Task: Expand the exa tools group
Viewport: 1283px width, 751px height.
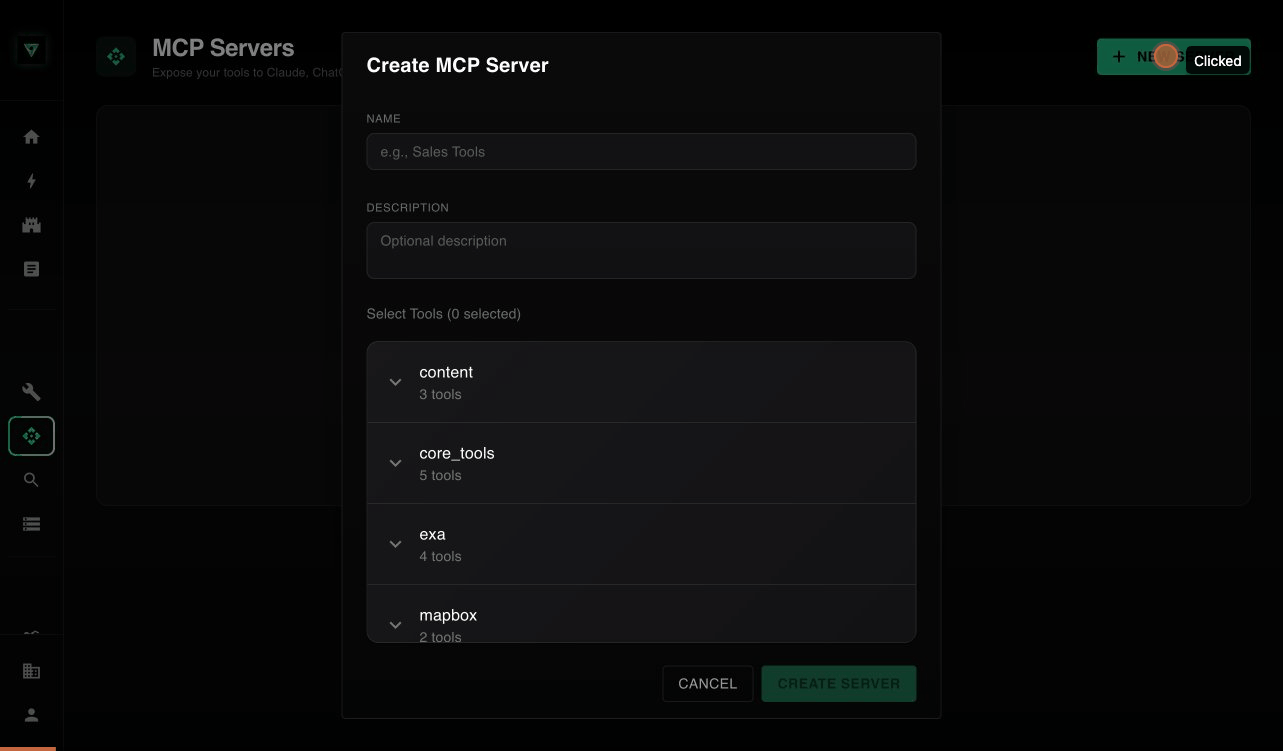Action: tap(395, 544)
